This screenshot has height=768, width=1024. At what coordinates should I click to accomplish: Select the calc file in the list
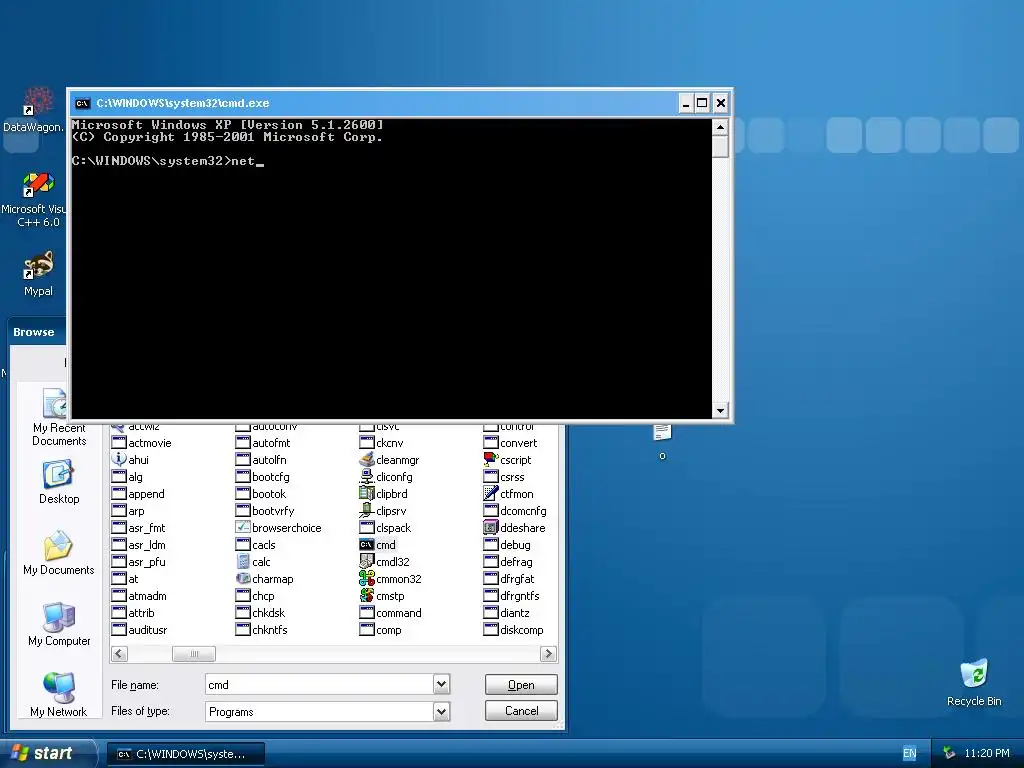pyautogui.click(x=253, y=562)
